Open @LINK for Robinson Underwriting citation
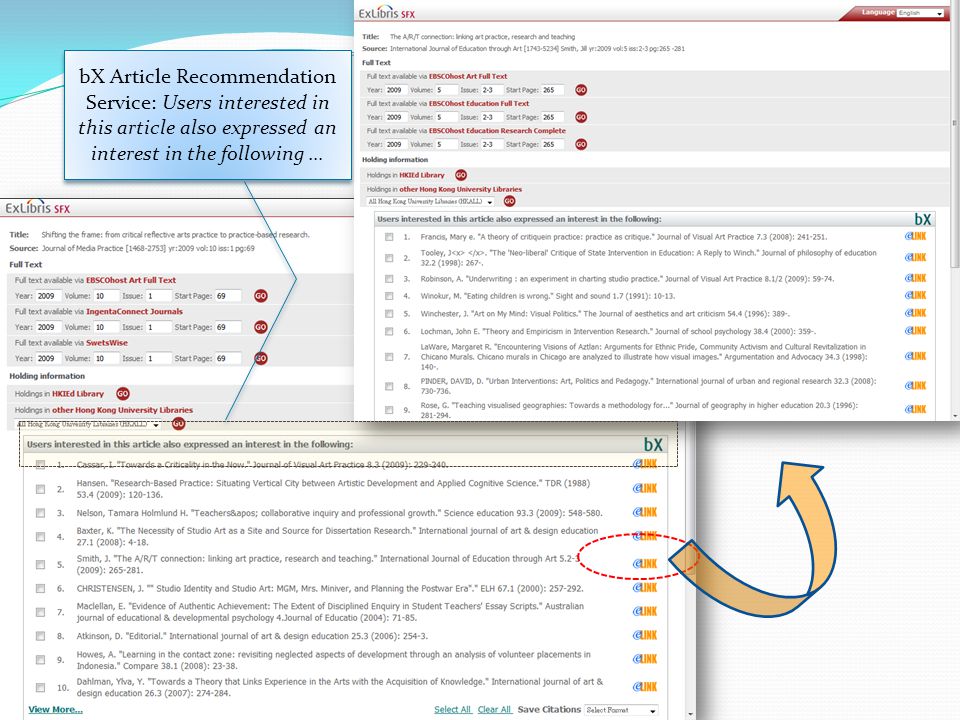 915,278
